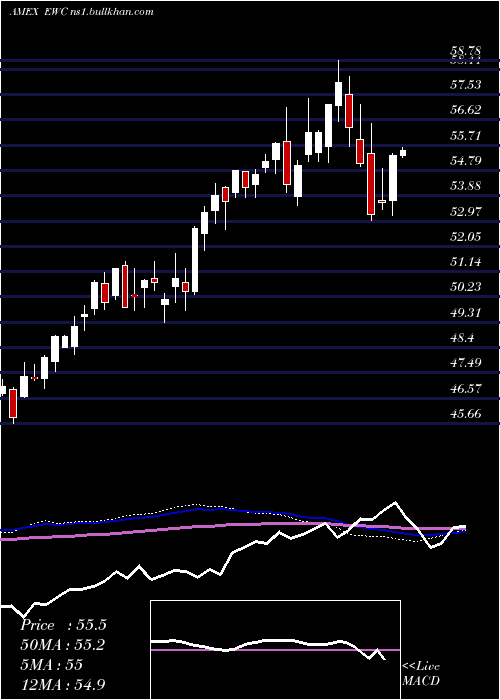Click the 48.4 price axis label

point(463,338)
